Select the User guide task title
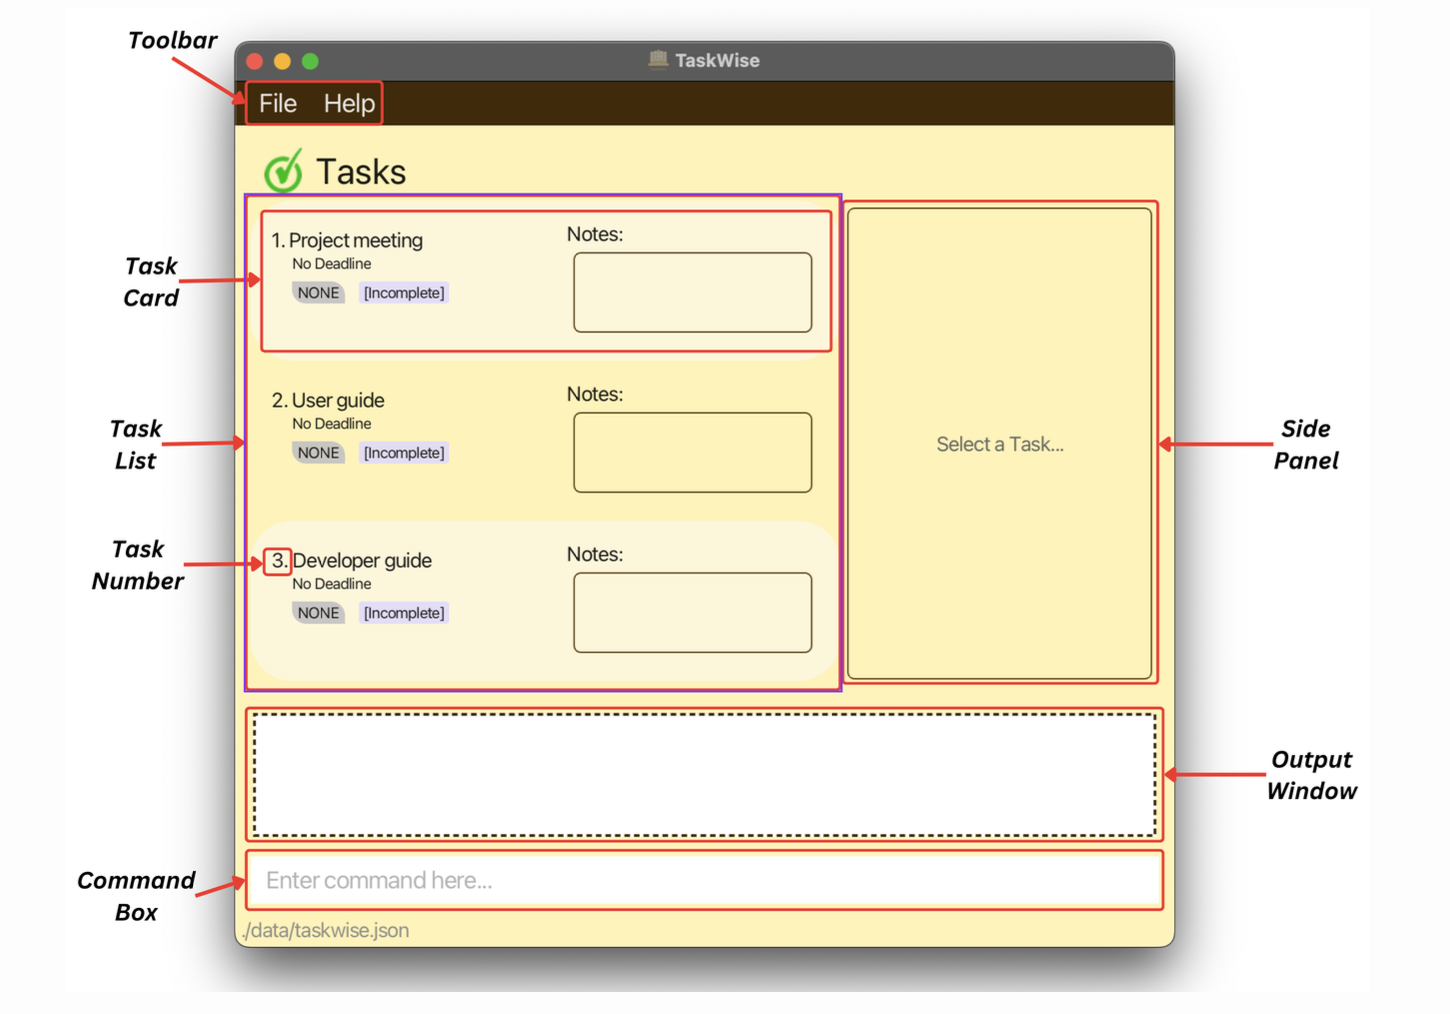 tap(338, 400)
